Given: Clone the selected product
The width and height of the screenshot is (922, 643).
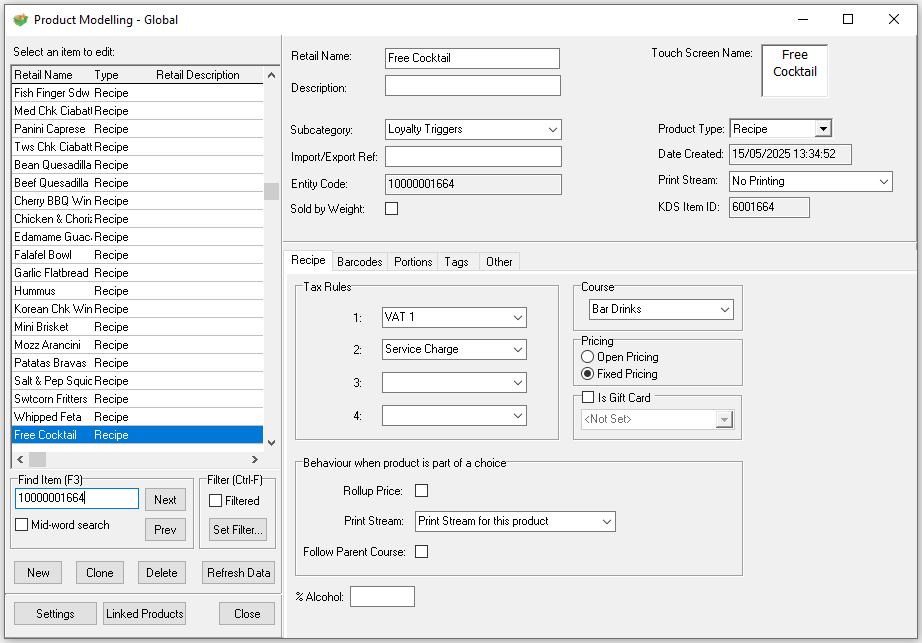Looking at the screenshot, I should point(100,572).
